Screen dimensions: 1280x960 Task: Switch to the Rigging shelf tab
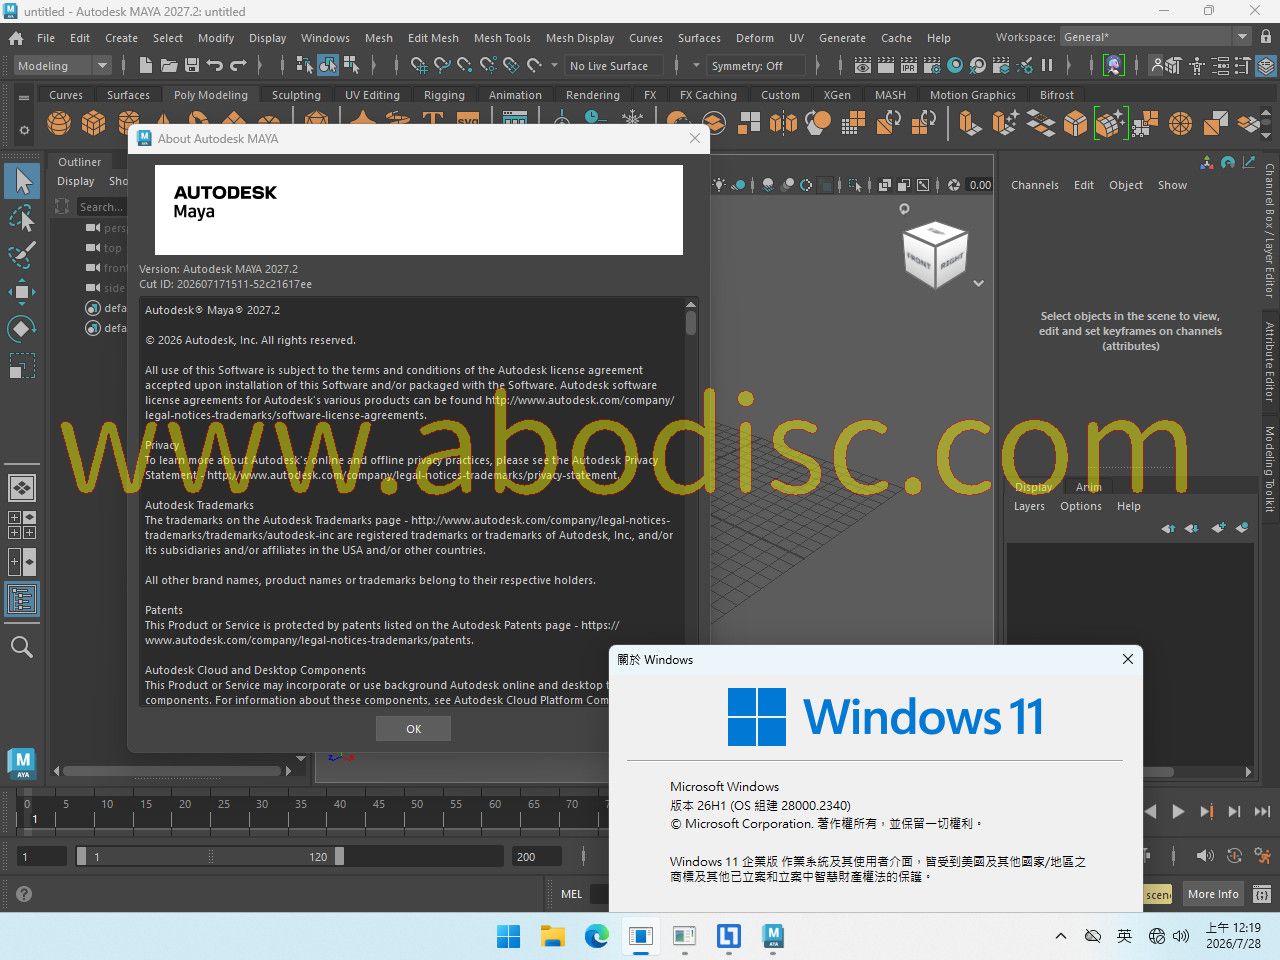[444, 95]
